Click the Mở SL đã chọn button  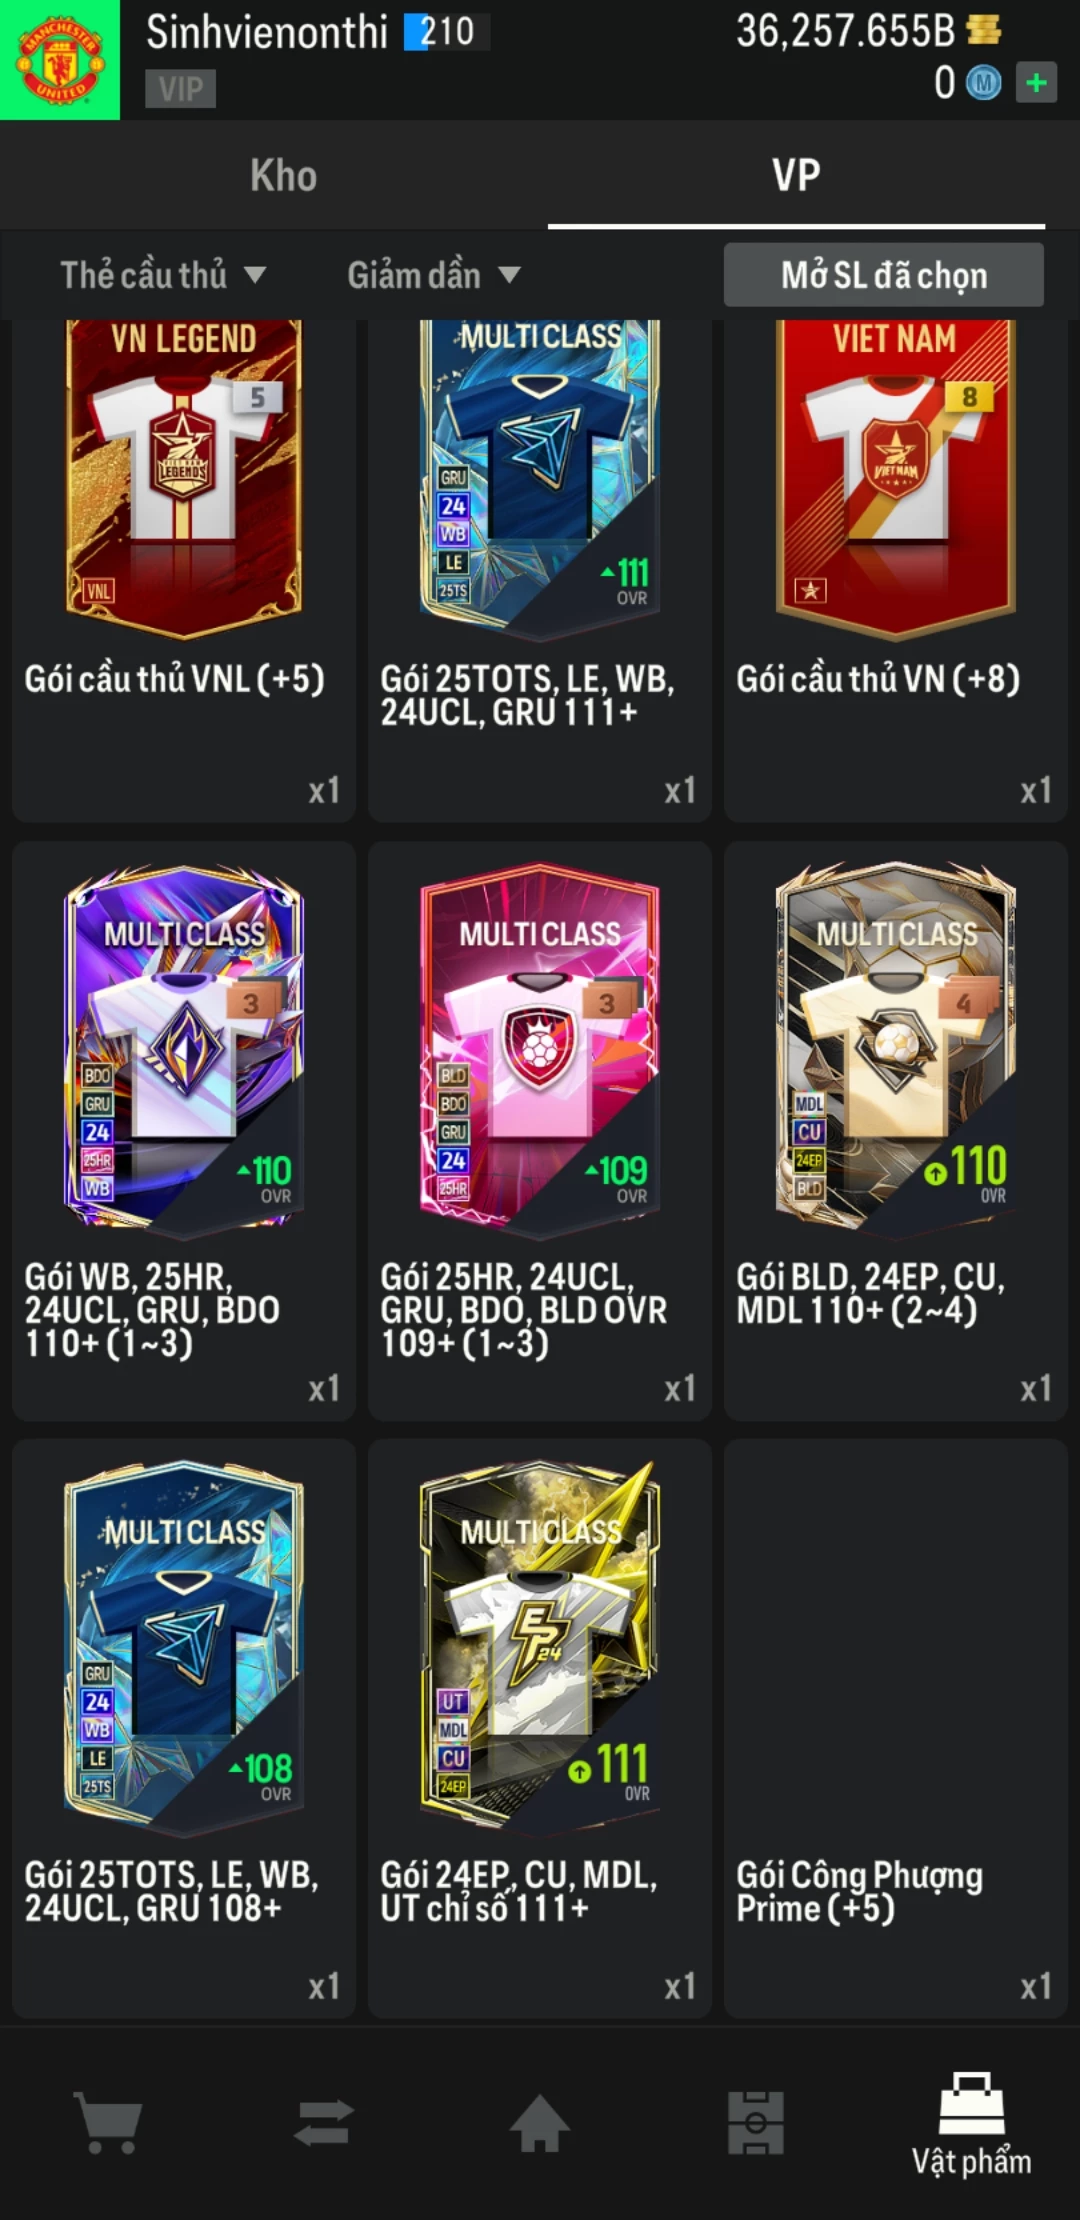point(884,275)
